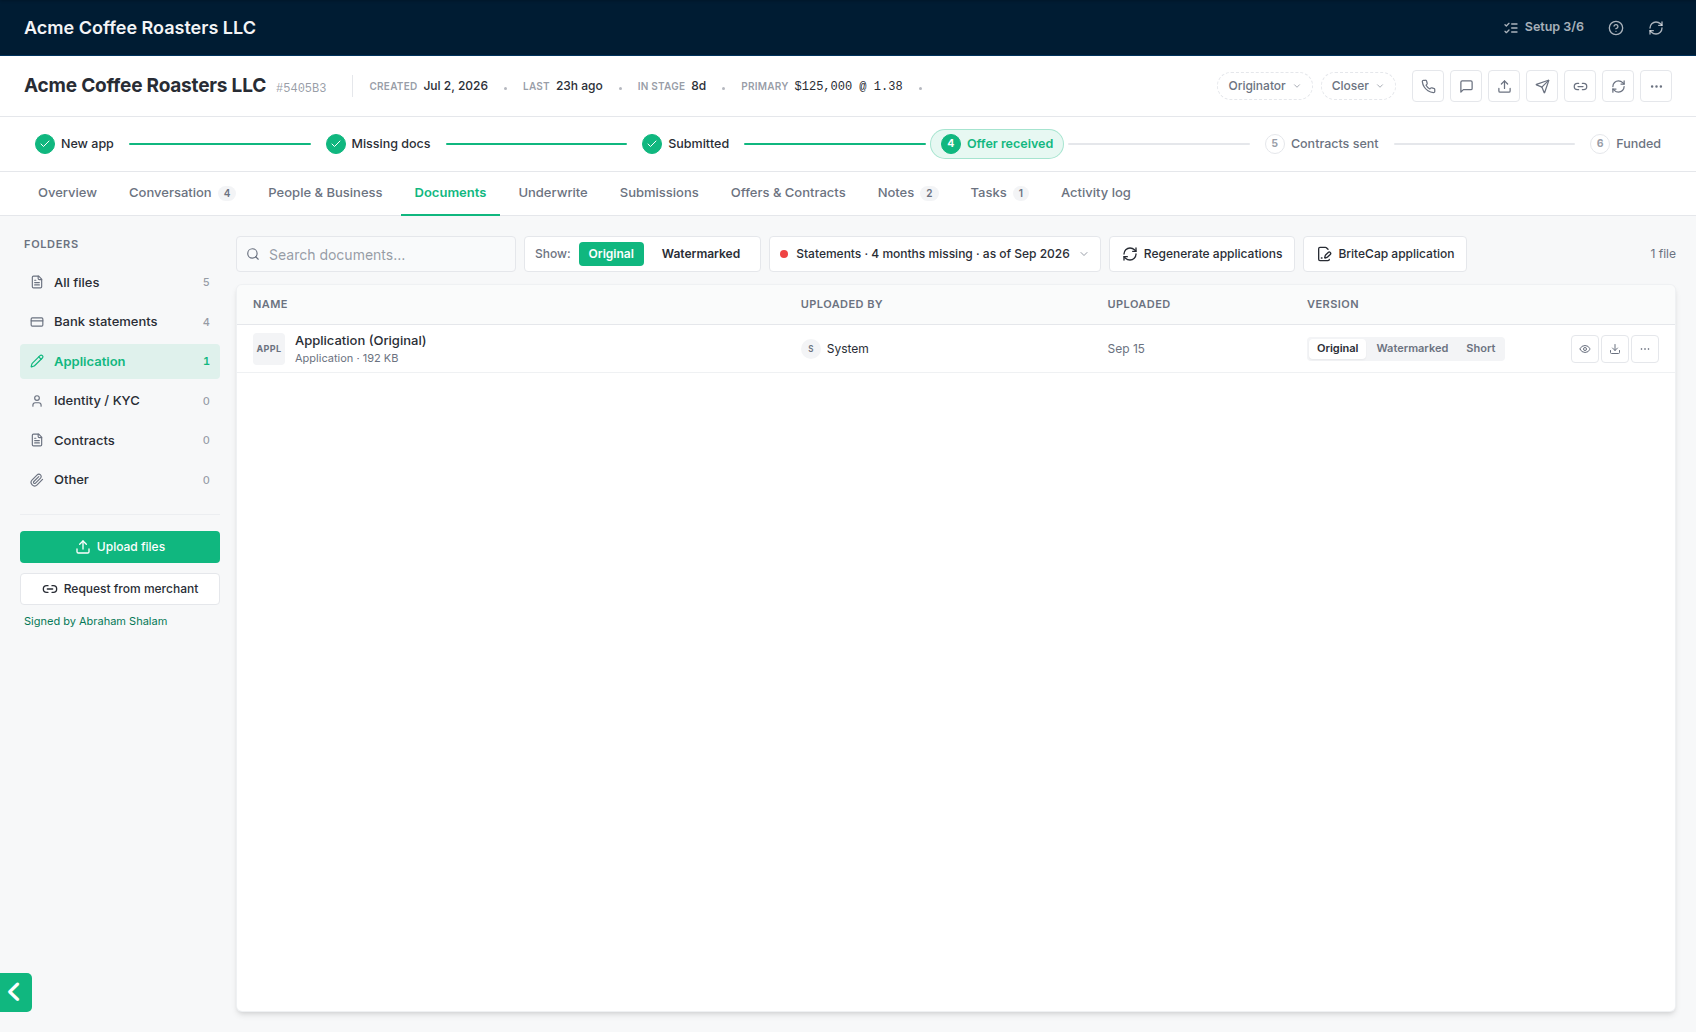Open Setup 3/6 checklist

[1544, 27]
